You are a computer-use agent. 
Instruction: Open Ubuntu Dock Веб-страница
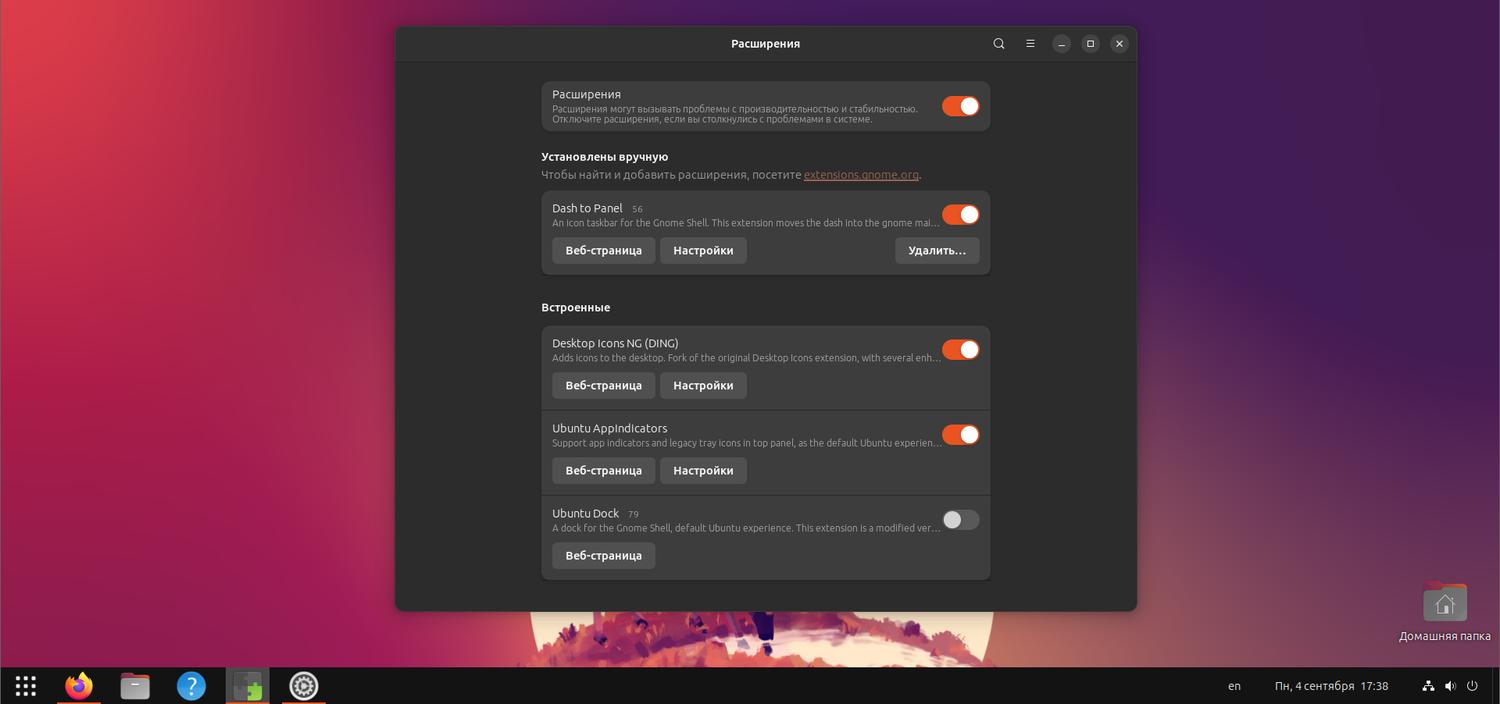coord(604,555)
